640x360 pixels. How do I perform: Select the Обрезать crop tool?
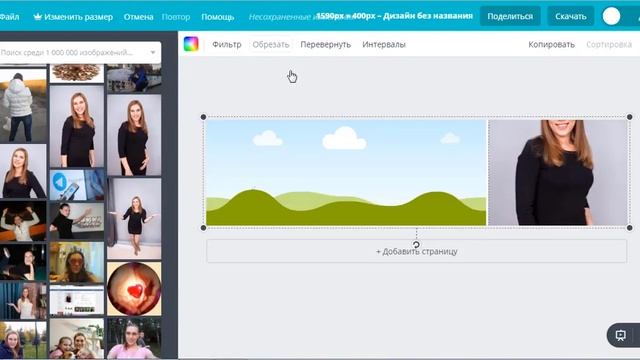click(x=271, y=44)
